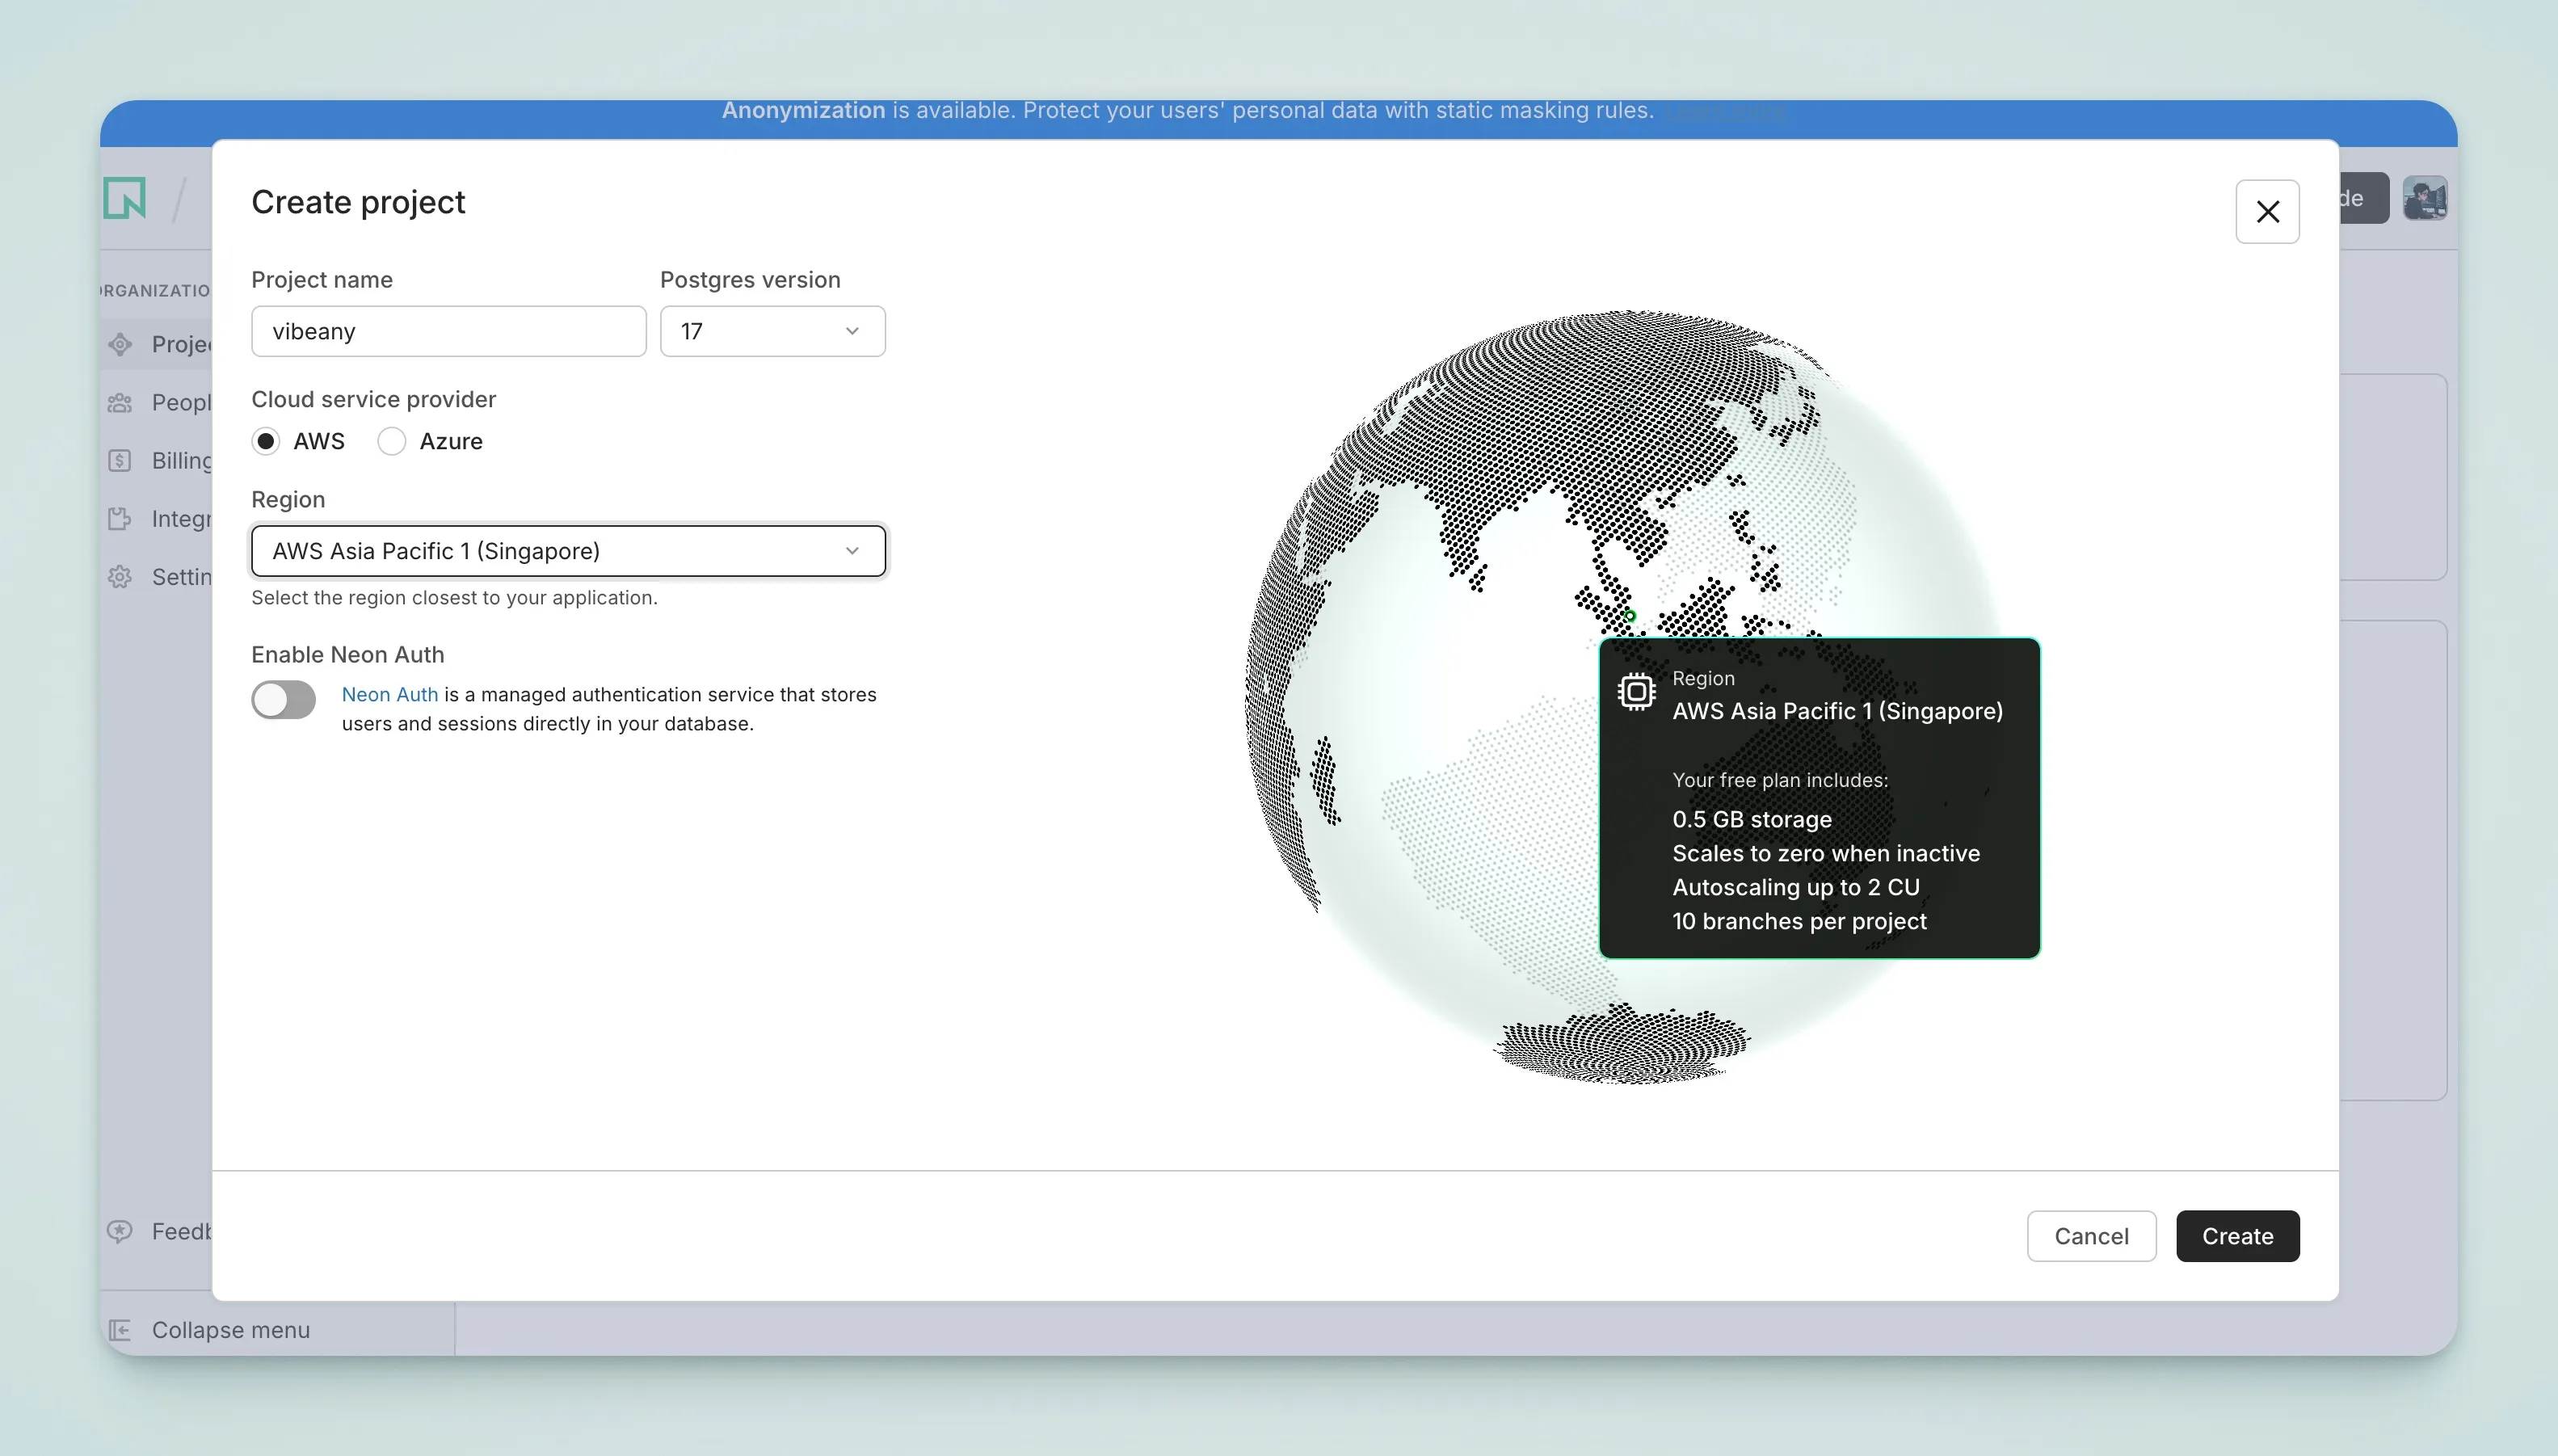Click the Collapse menu icon
This screenshot has height=1456, width=2558.
120,1330
